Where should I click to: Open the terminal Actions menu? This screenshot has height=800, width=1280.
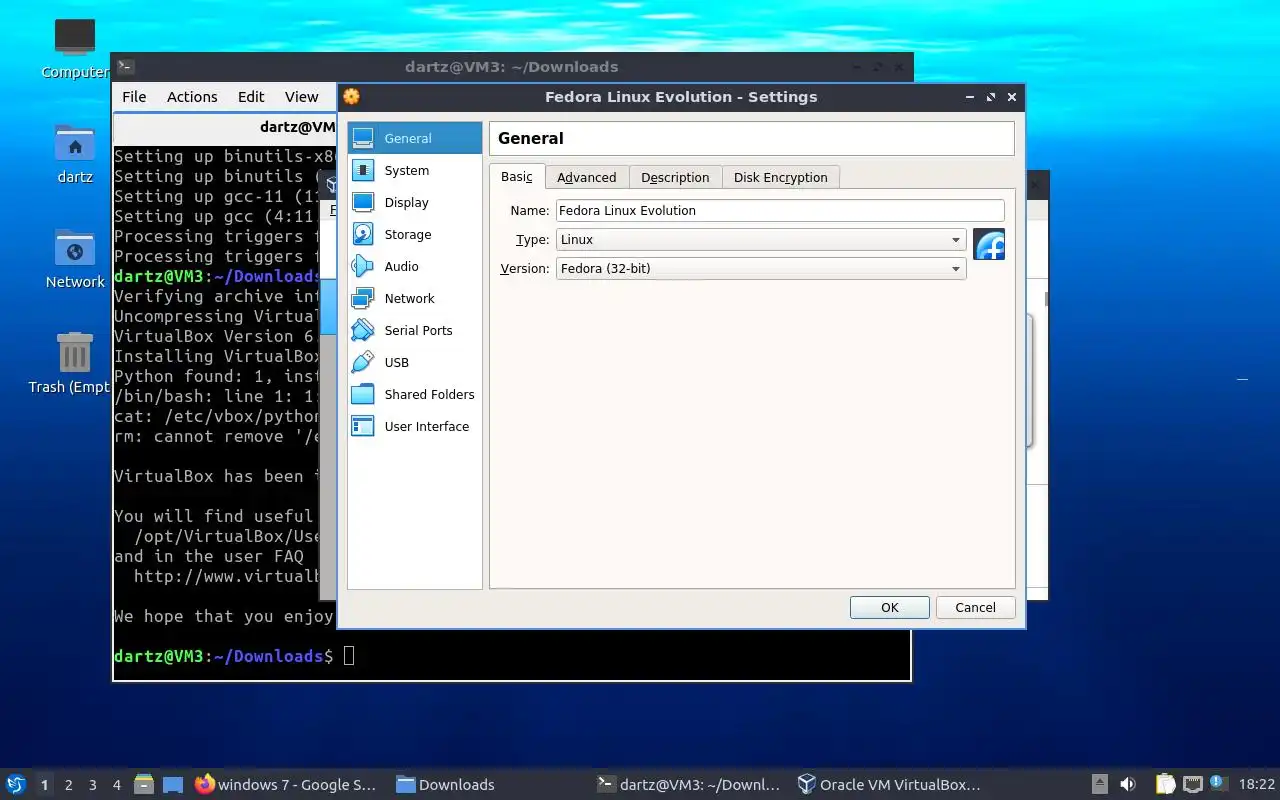pos(192,97)
